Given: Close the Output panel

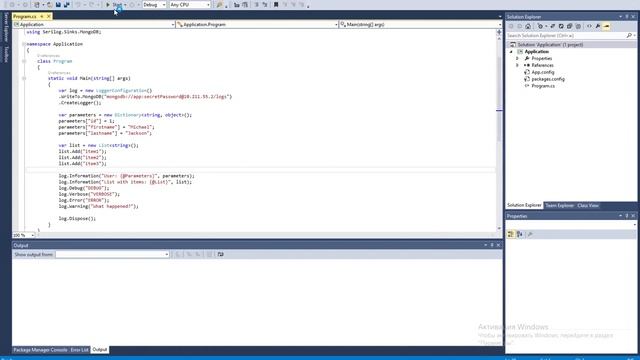Looking at the screenshot, I should 498,245.
